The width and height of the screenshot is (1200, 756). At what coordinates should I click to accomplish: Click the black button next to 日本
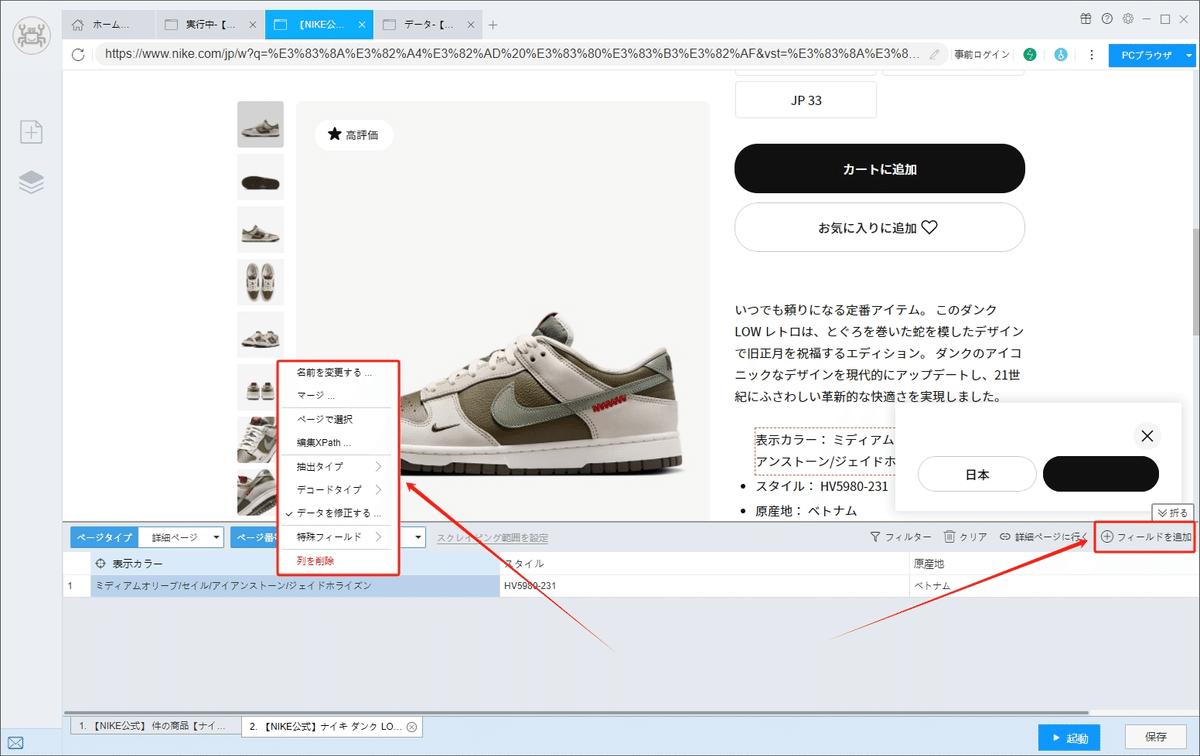1101,474
